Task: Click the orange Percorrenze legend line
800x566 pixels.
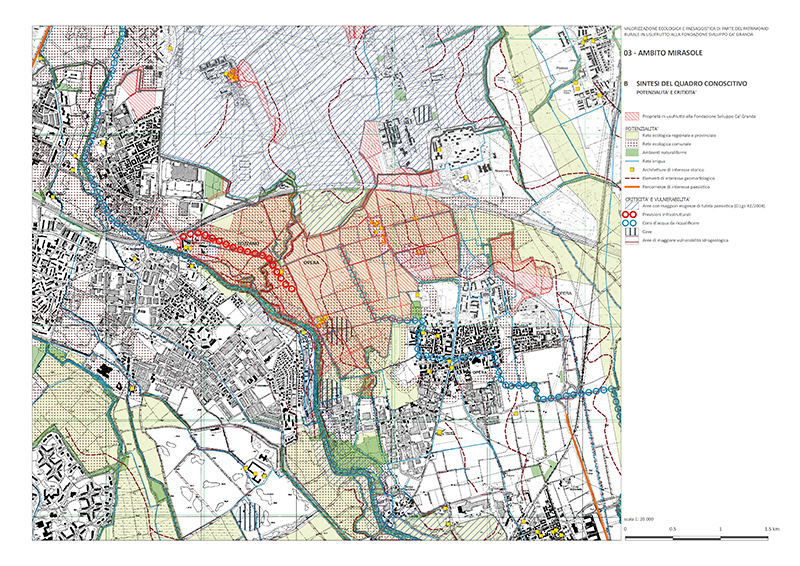Action: [632, 188]
